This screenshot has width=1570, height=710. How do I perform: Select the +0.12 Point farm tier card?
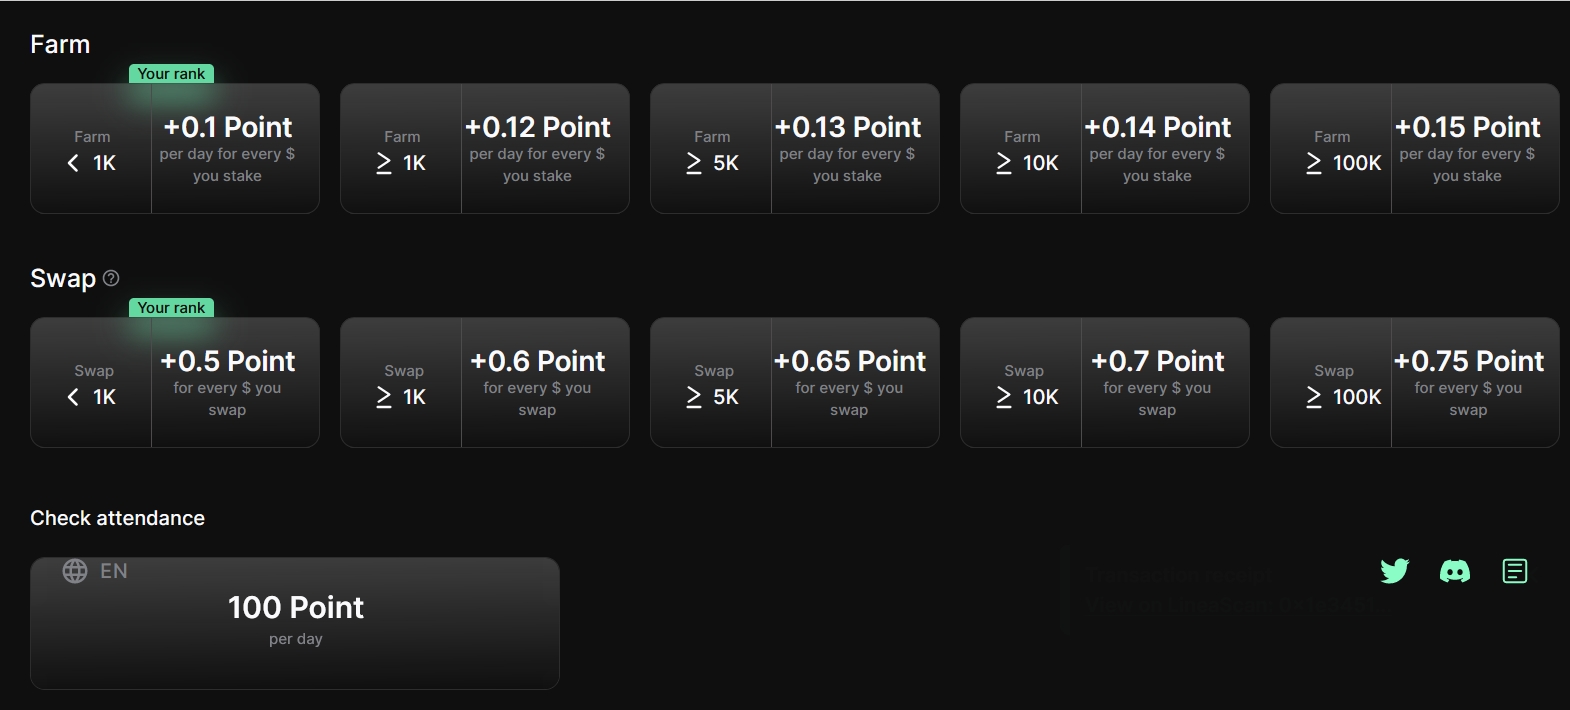[x=485, y=148]
